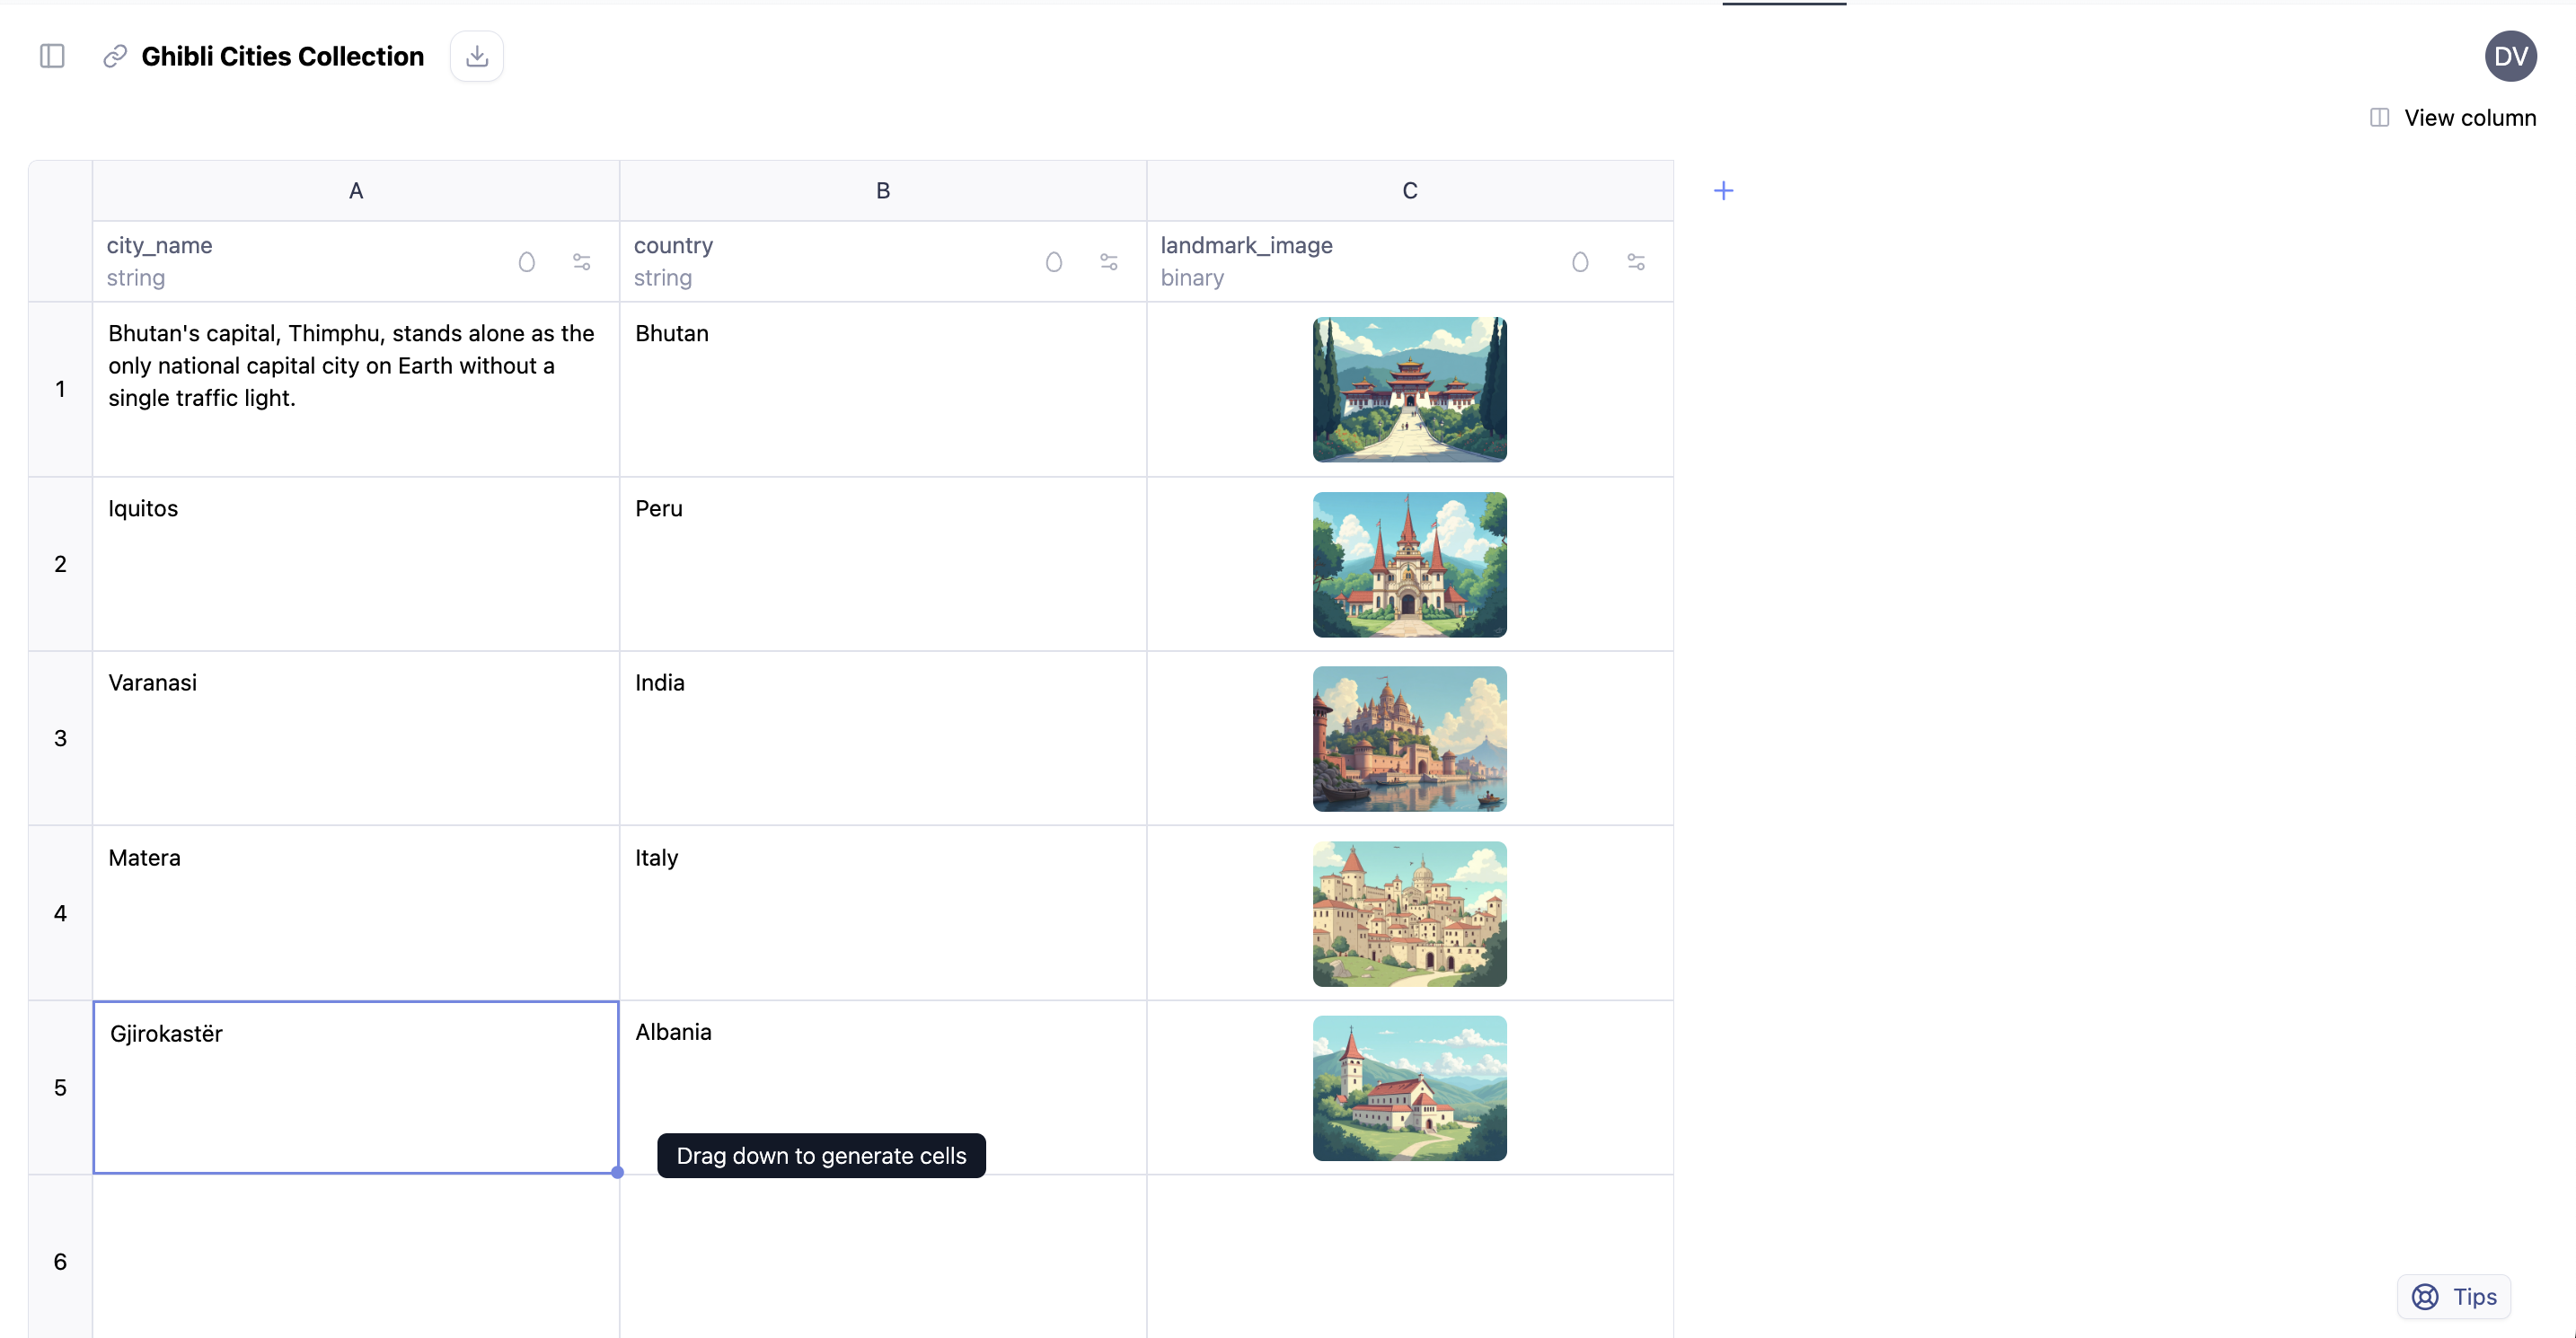
Task: Click the link icon beside dataset title
Action: coord(115,56)
